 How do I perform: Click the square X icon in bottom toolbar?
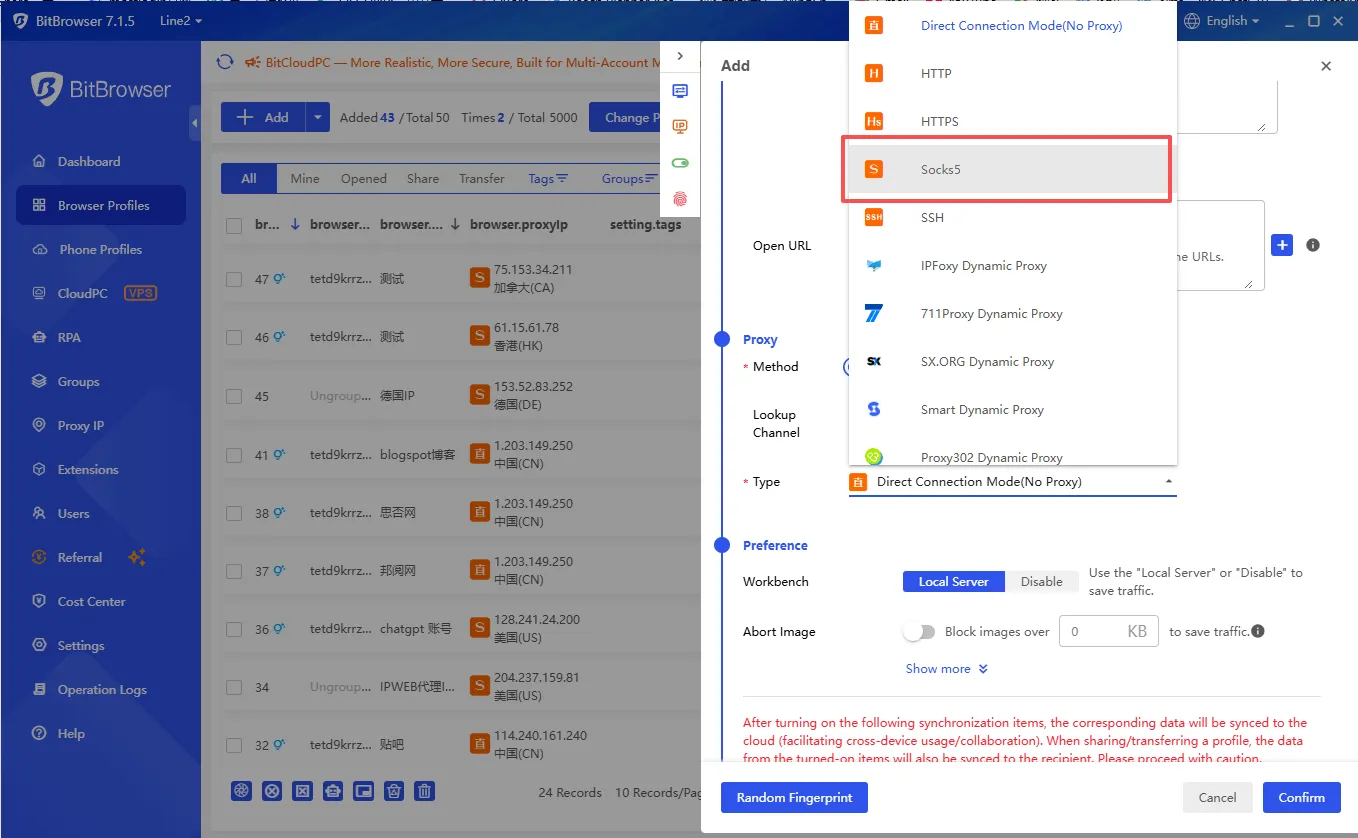[302, 791]
